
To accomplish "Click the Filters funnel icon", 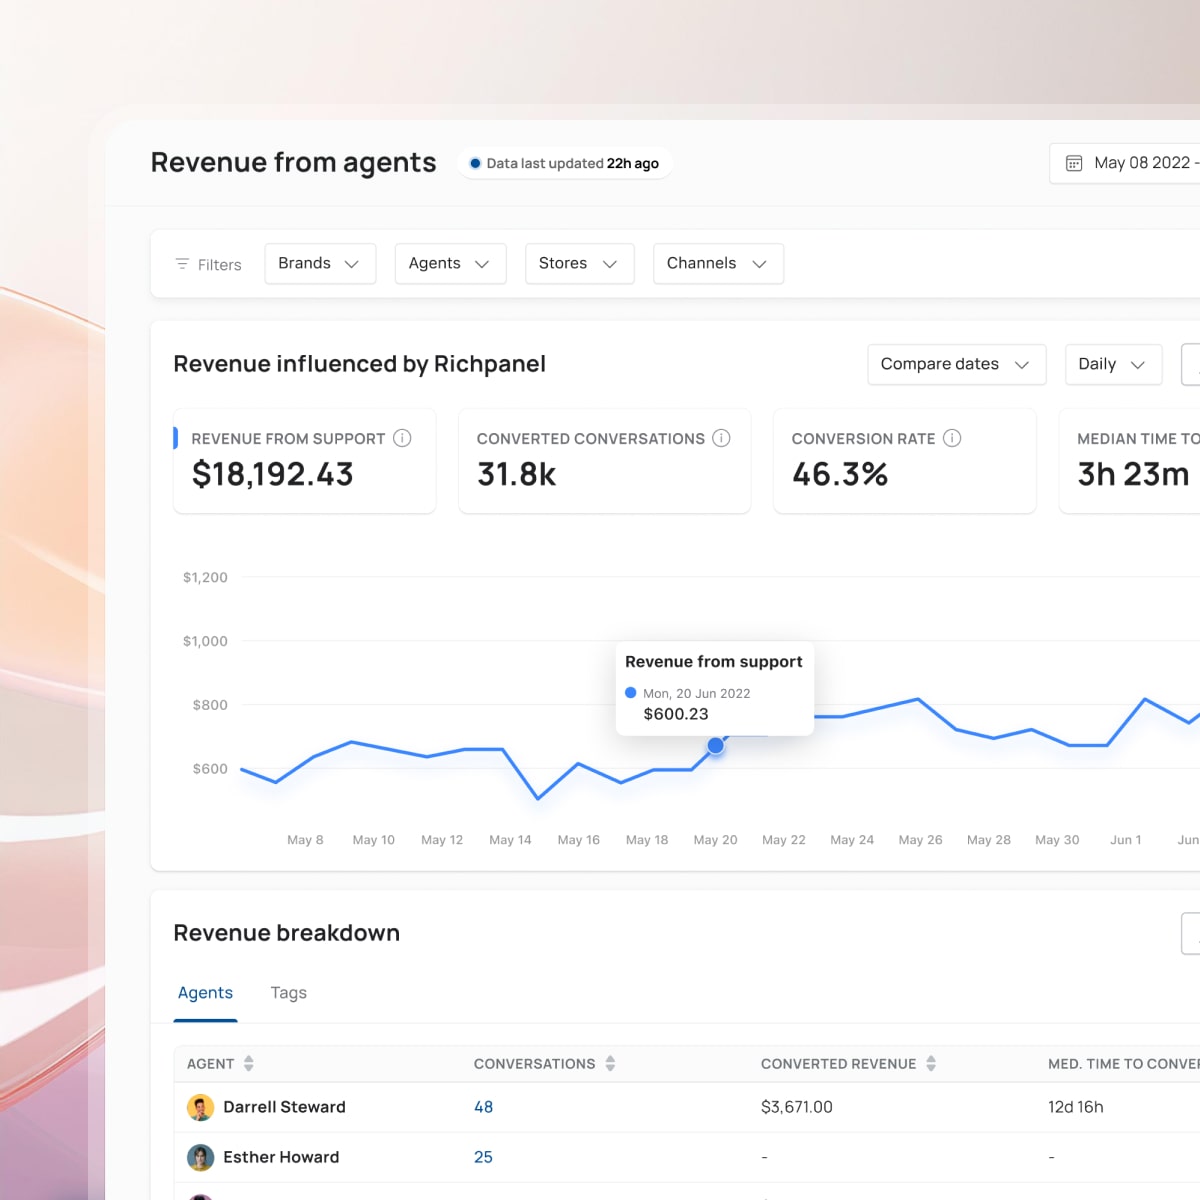I will pos(182,264).
